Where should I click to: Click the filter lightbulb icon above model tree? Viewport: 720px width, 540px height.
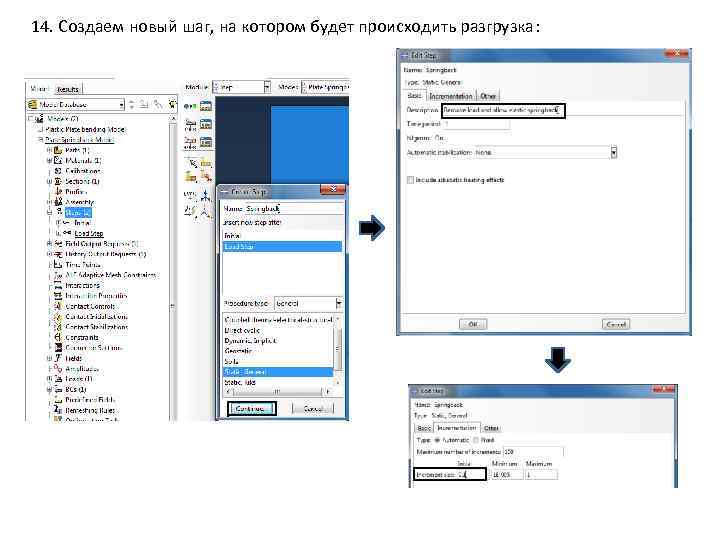coord(172,104)
